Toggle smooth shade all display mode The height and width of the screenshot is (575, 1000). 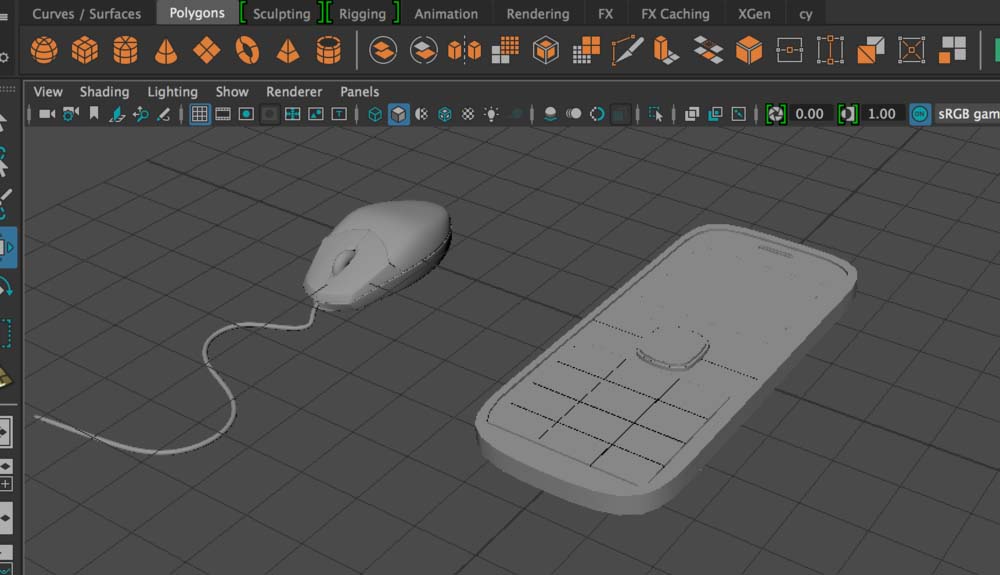pos(398,114)
